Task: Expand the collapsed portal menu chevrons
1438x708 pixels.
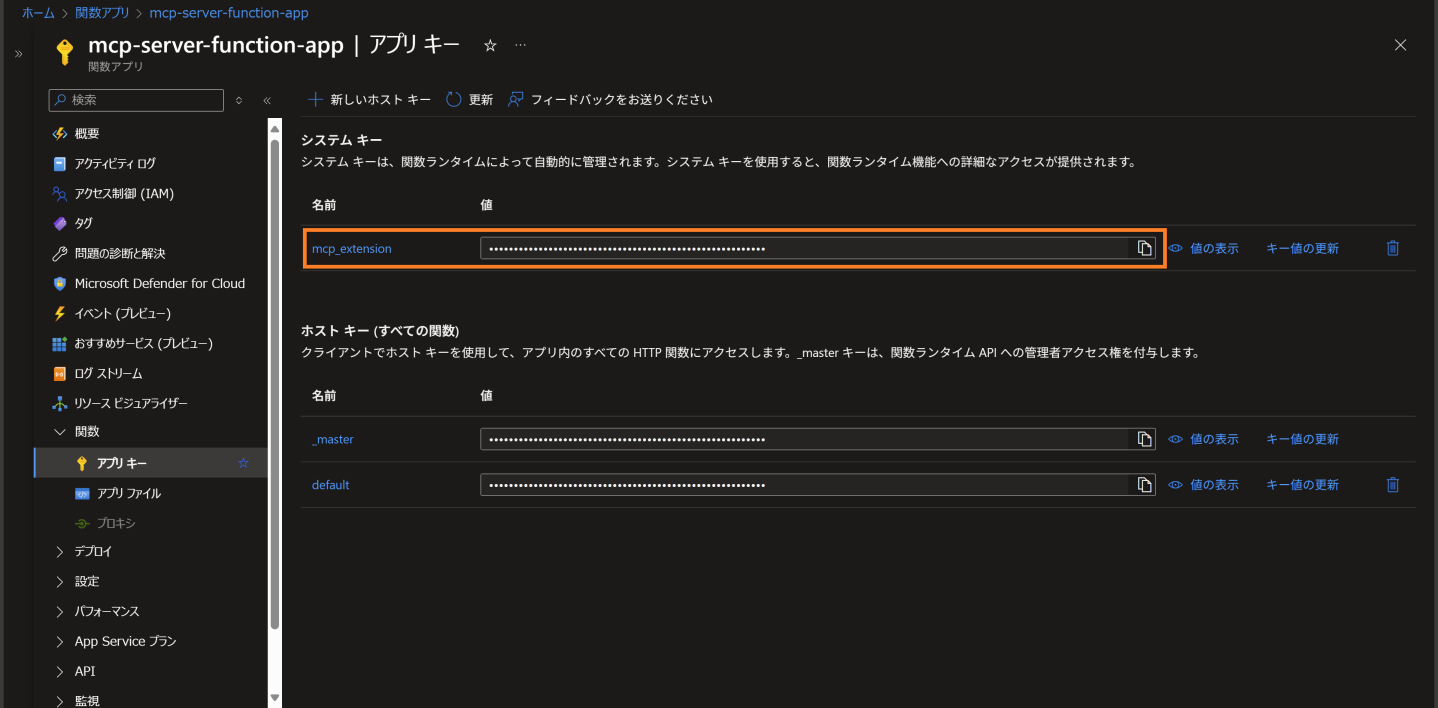Action: [x=18, y=53]
